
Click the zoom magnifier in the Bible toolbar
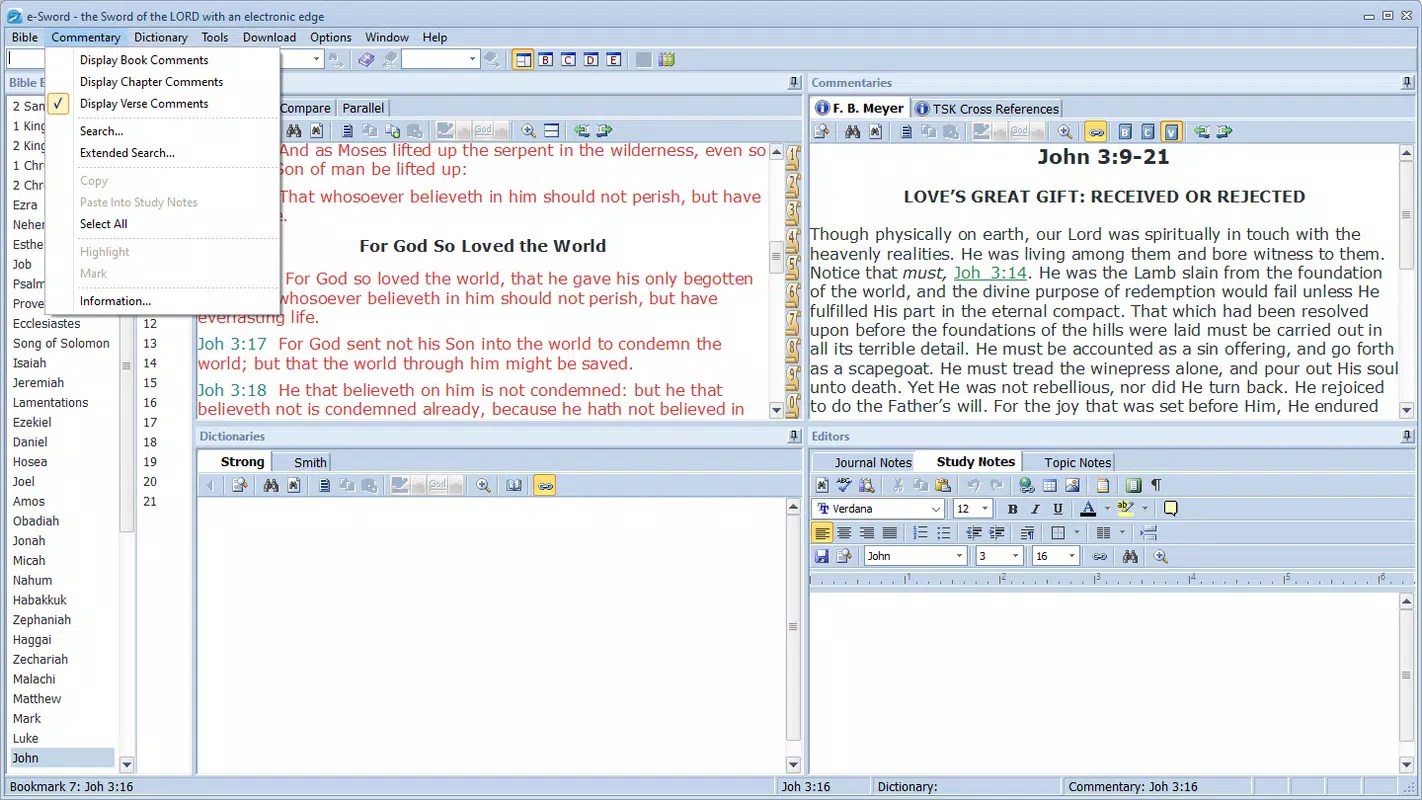(528, 131)
